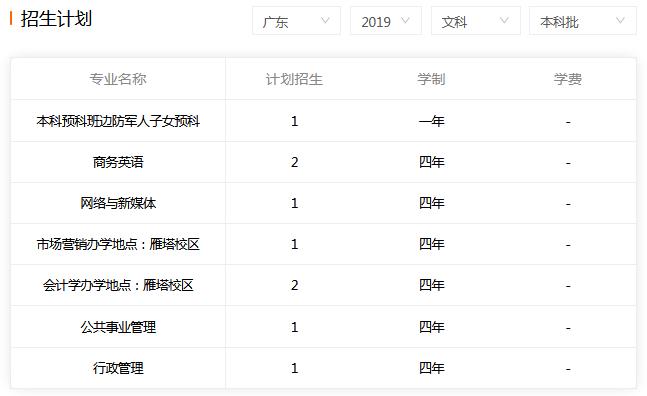647x396 pixels.
Task: Click the 招生计划 section heading
Action: tap(56, 19)
